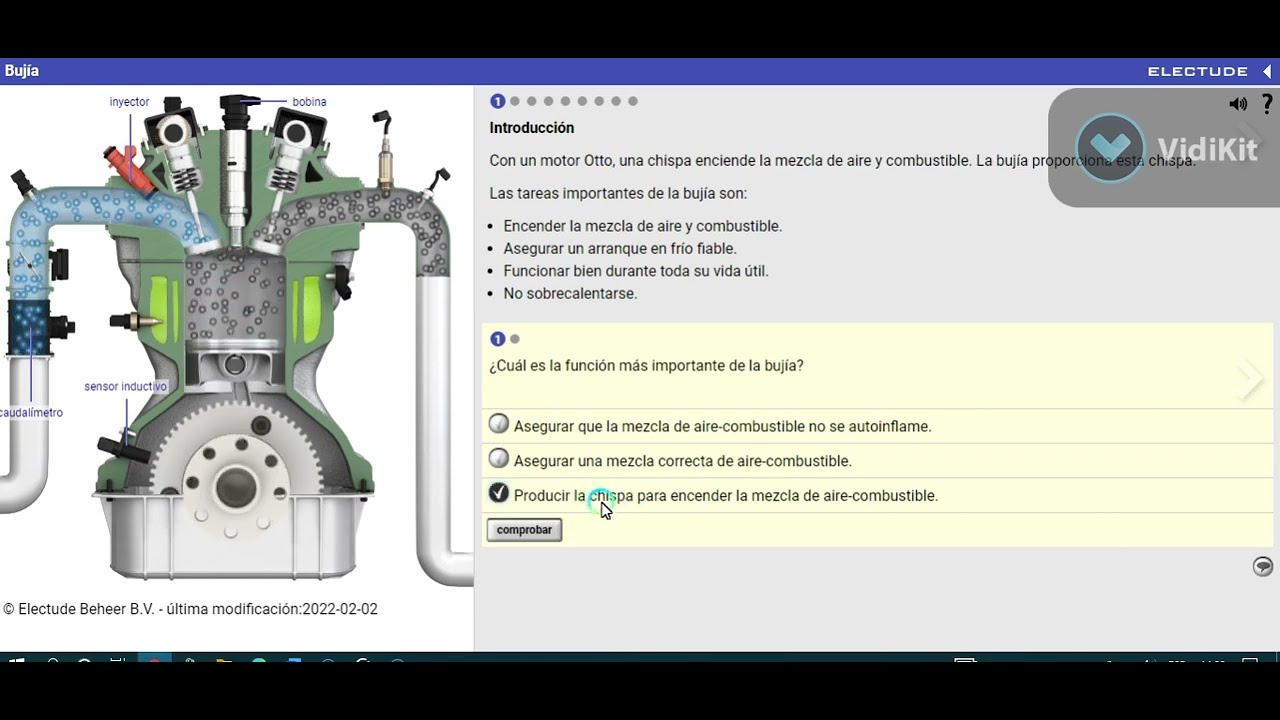Collapse panel using arrow beside ELECTUDE logo
This screenshot has height=720, width=1280.
point(1267,71)
